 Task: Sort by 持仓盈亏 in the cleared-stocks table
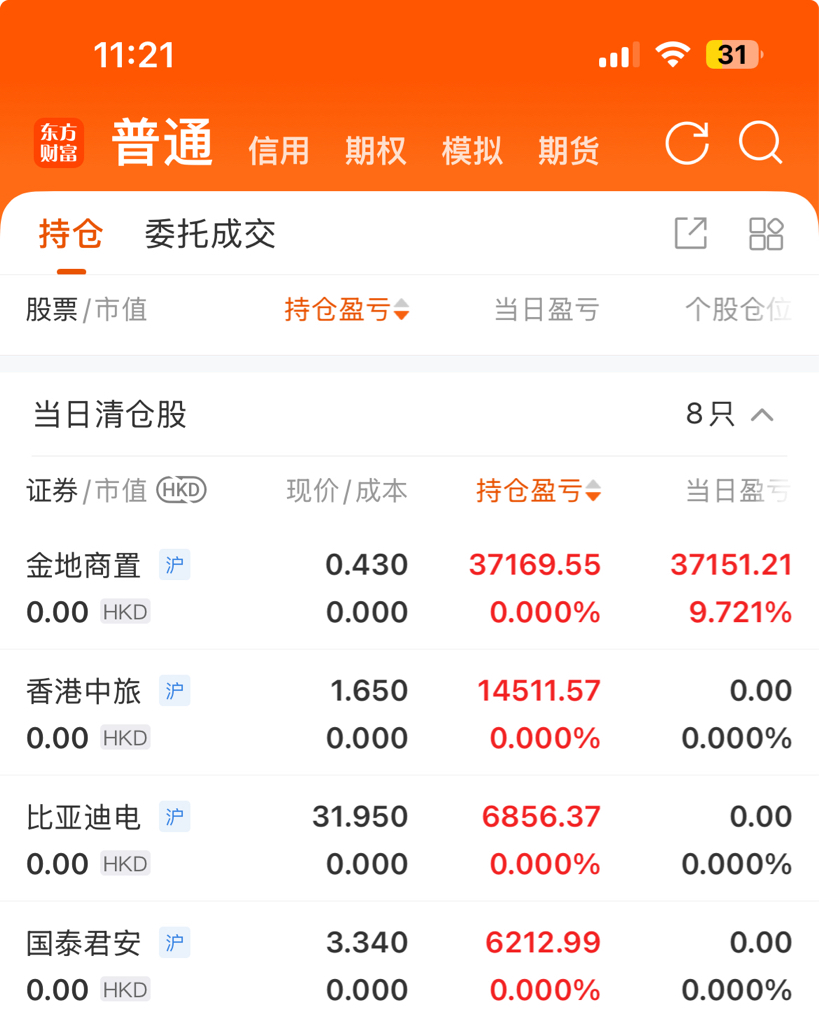tap(538, 490)
